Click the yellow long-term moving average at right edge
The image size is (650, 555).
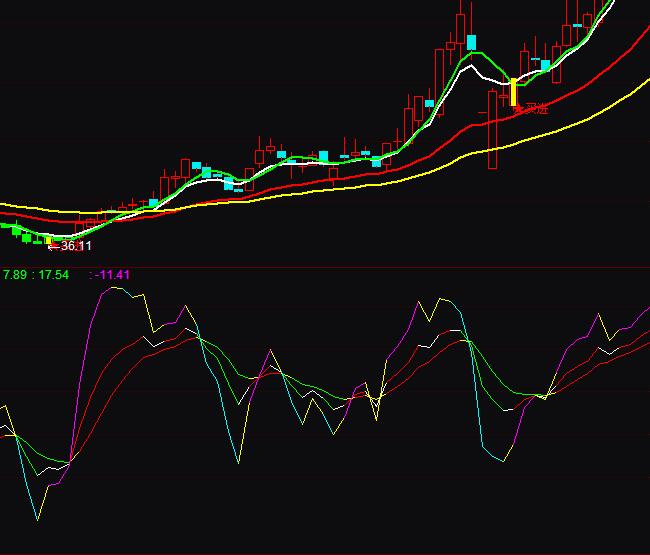click(x=640, y=83)
